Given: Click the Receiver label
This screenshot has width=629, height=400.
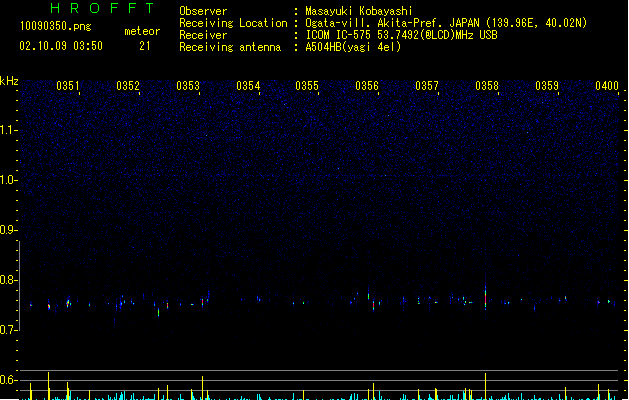Looking at the screenshot, I should 203,35.
